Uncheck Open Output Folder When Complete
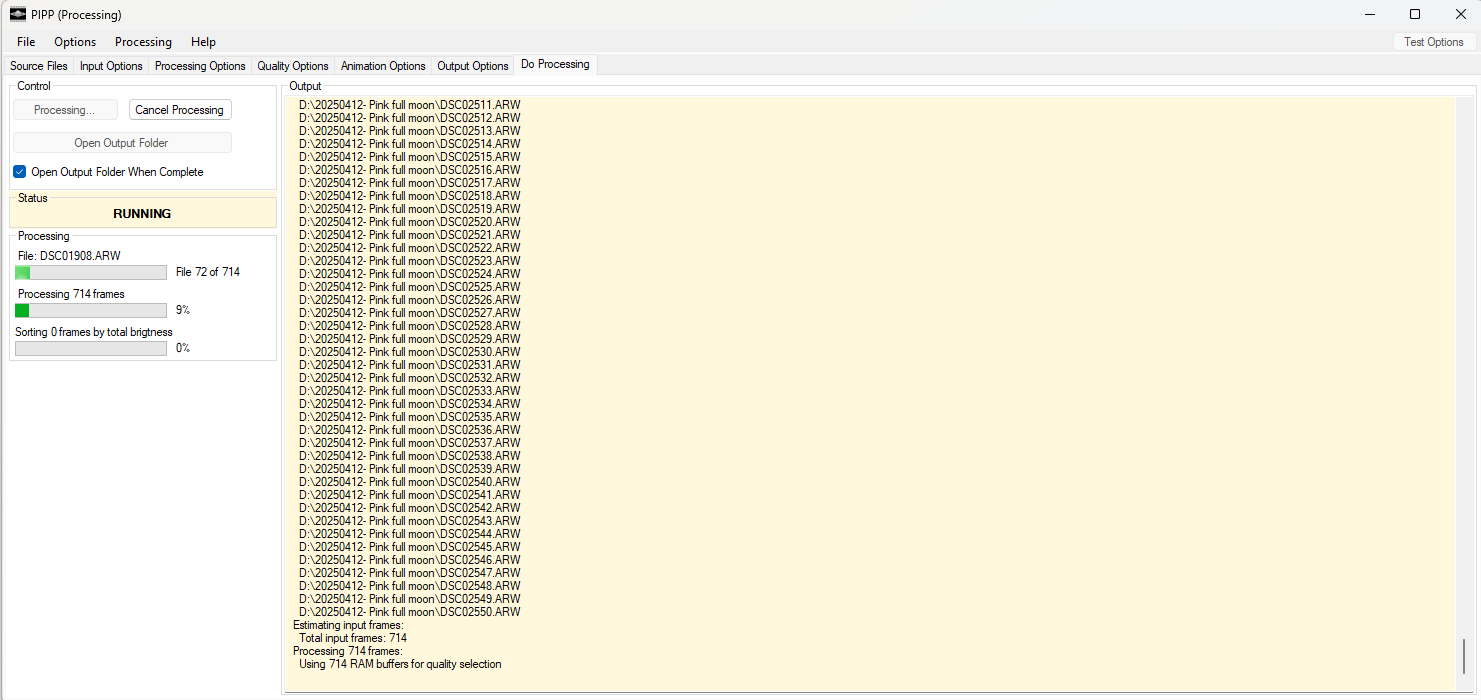Image resolution: width=1481 pixels, height=700 pixels. point(20,172)
